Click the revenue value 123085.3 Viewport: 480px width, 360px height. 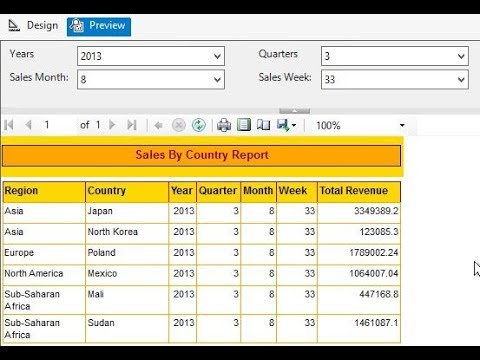(379, 232)
